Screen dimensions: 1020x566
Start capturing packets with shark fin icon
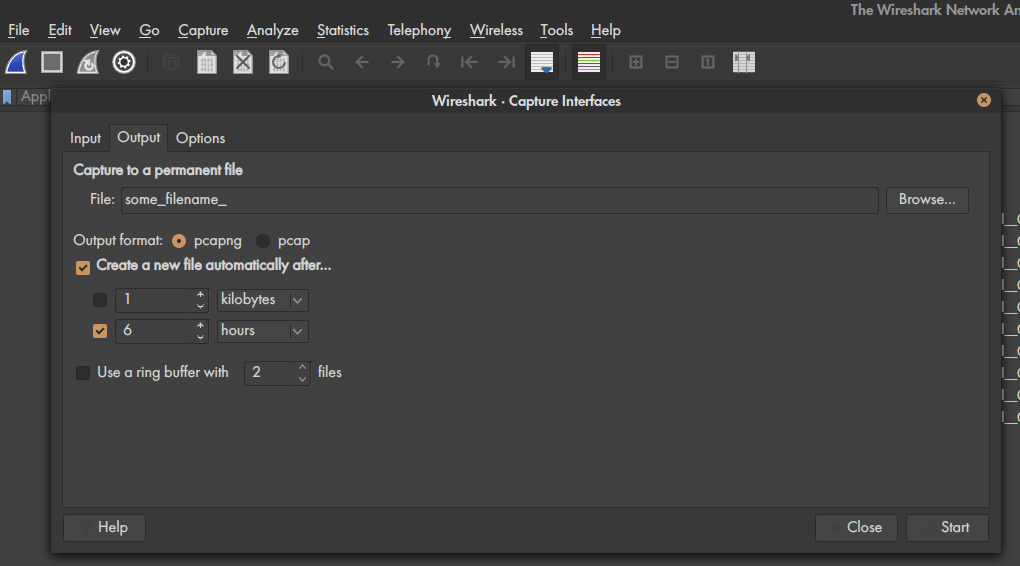tap(16, 62)
